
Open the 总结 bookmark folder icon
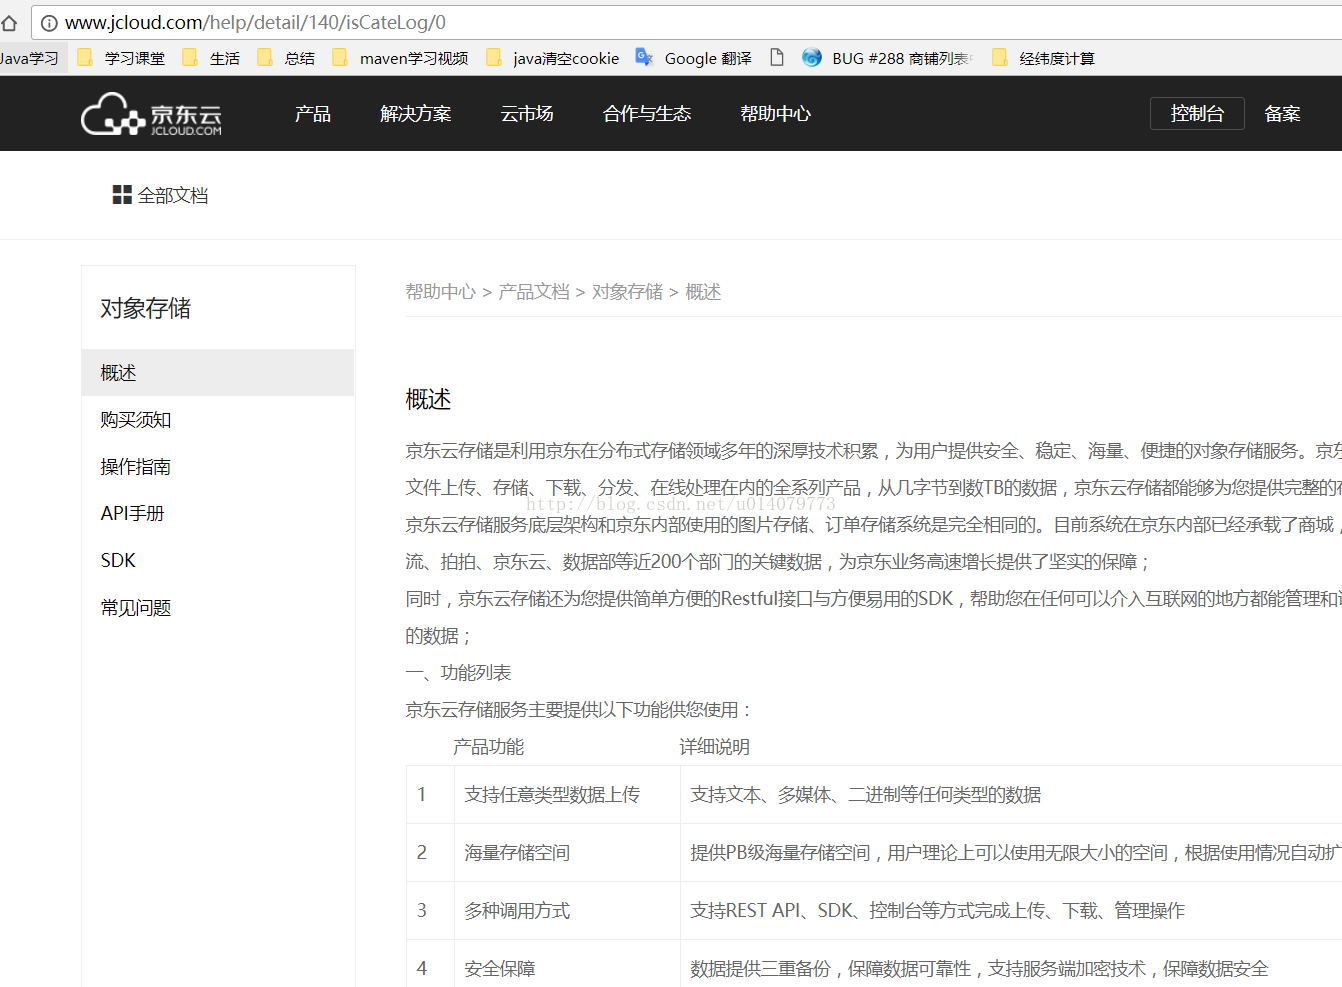coord(265,58)
